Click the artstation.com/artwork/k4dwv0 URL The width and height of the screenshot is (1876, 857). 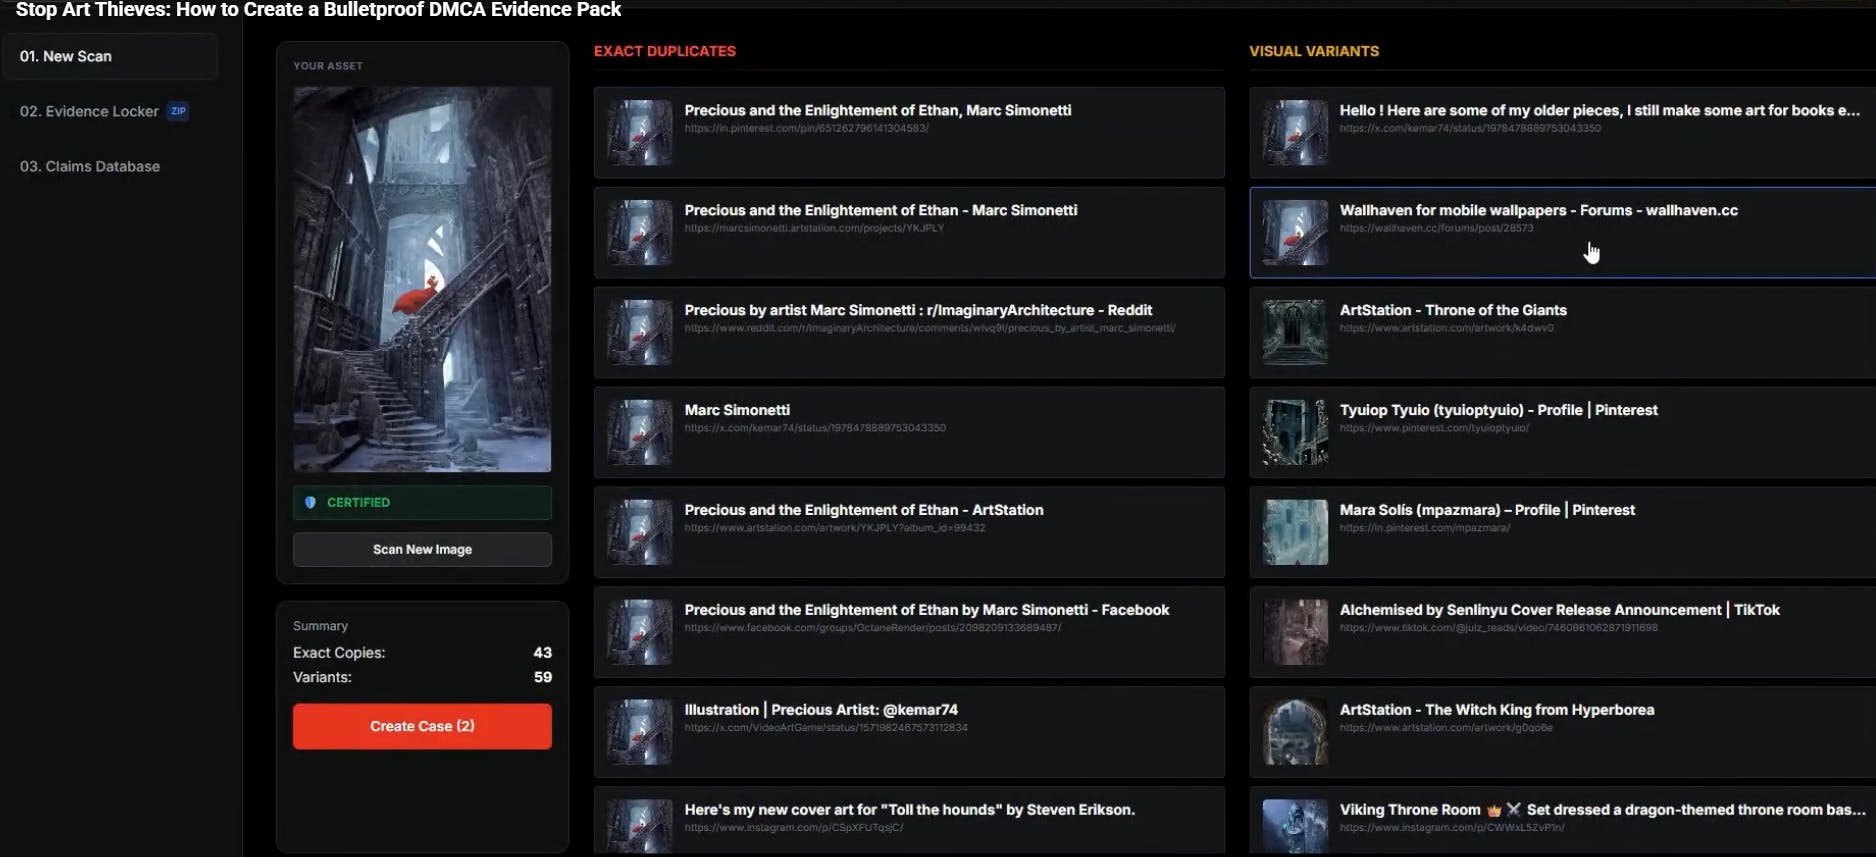pos(1447,328)
